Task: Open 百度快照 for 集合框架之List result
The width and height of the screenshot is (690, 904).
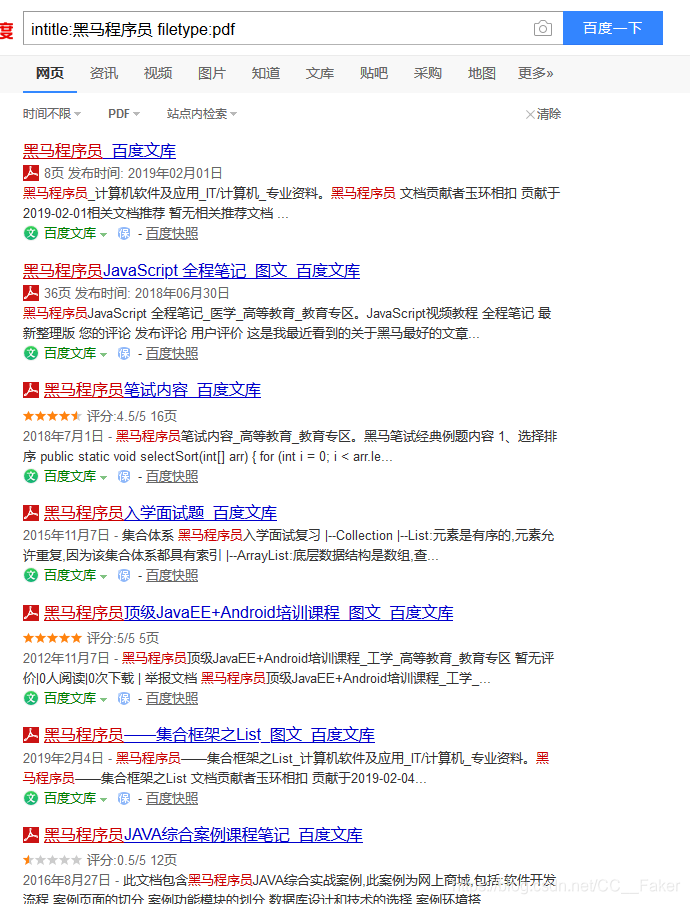Action: (172, 798)
